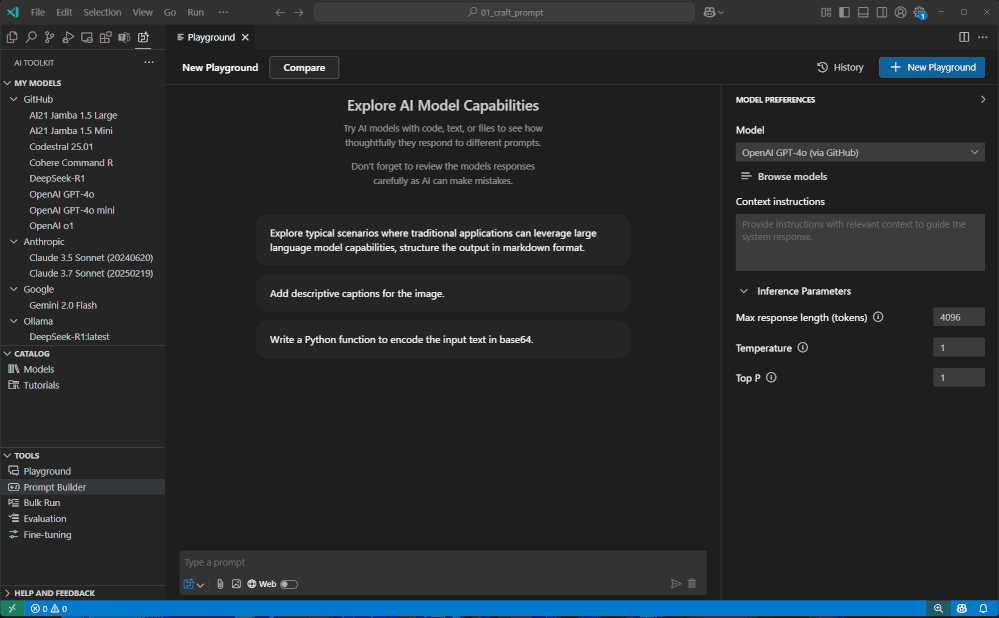This screenshot has width=999, height=618.
Task: Click the attach image icon in prompt box
Action: pyautogui.click(x=236, y=584)
